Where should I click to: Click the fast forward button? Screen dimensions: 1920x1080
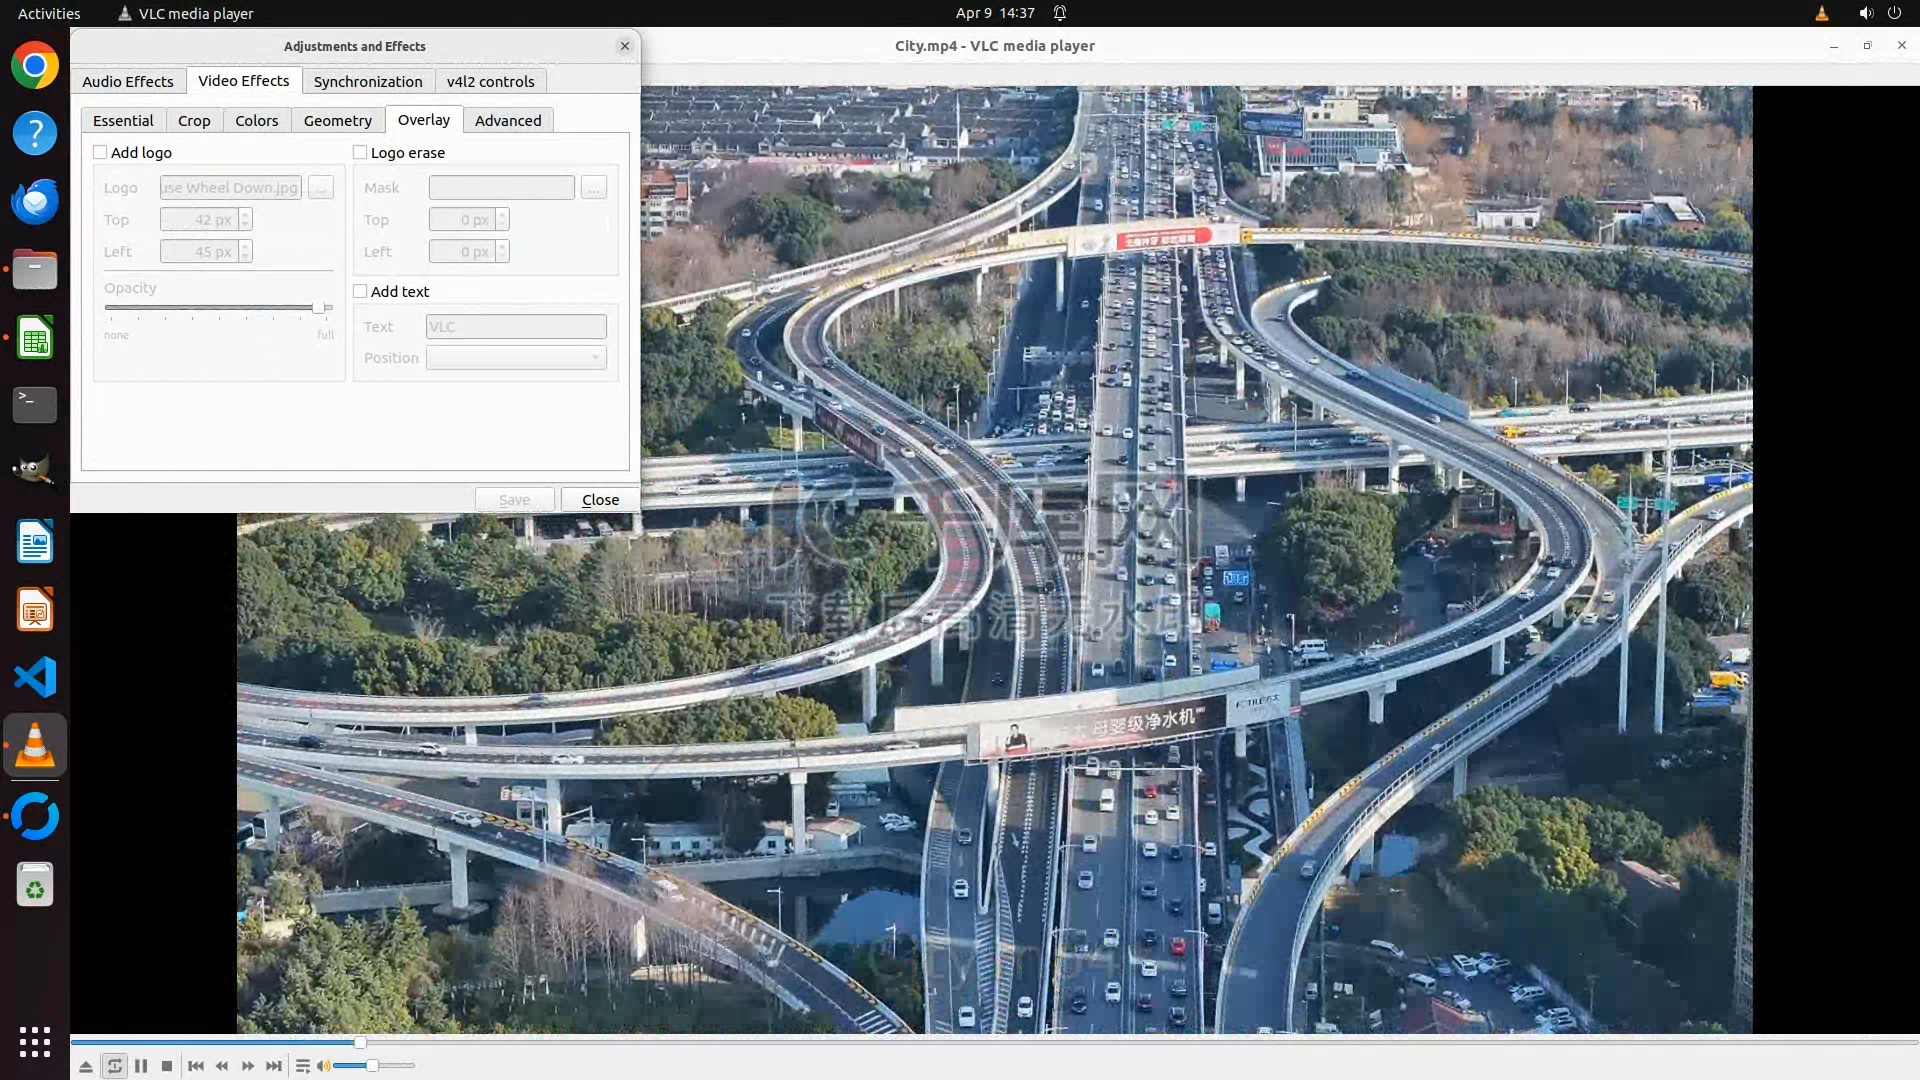point(248,1066)
